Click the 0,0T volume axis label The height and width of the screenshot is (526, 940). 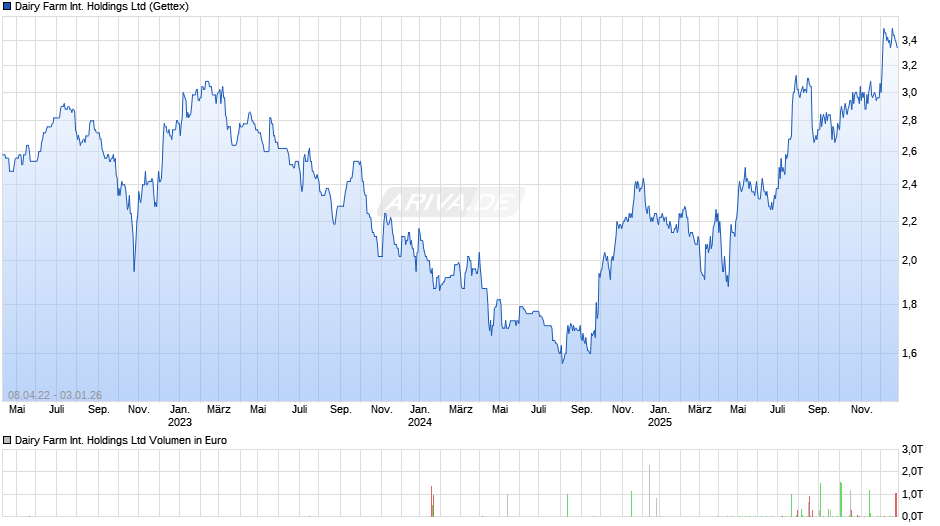pyautogui.click(x=912, y=516)
